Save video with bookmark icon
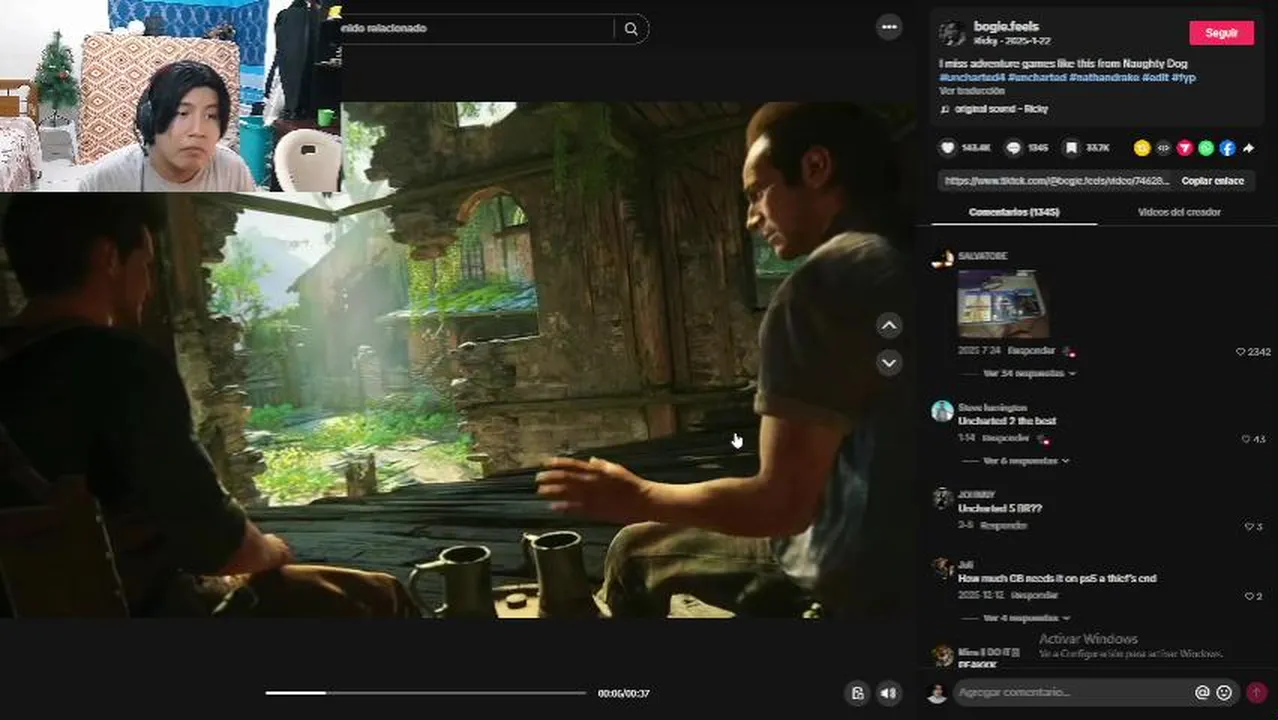 (1071, 148)
